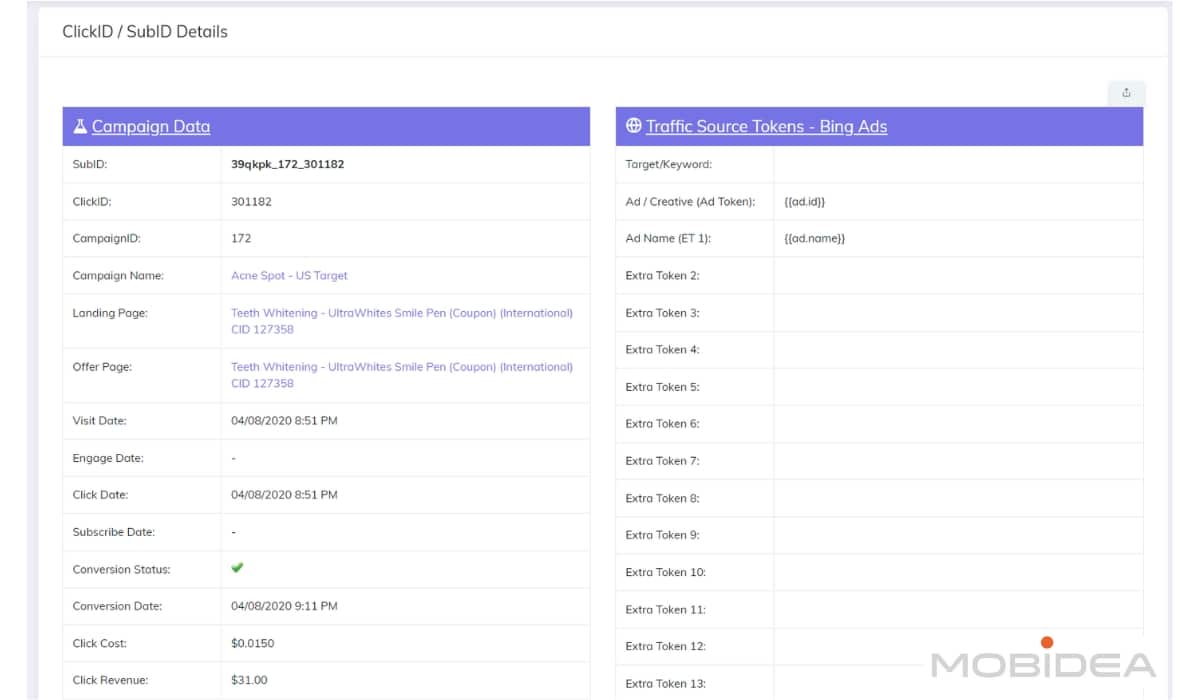This screenshot has height=700, width=1200.
Task: Click the Extra Token 4: label
Action: pyautogui.click(x=663, y=350)
